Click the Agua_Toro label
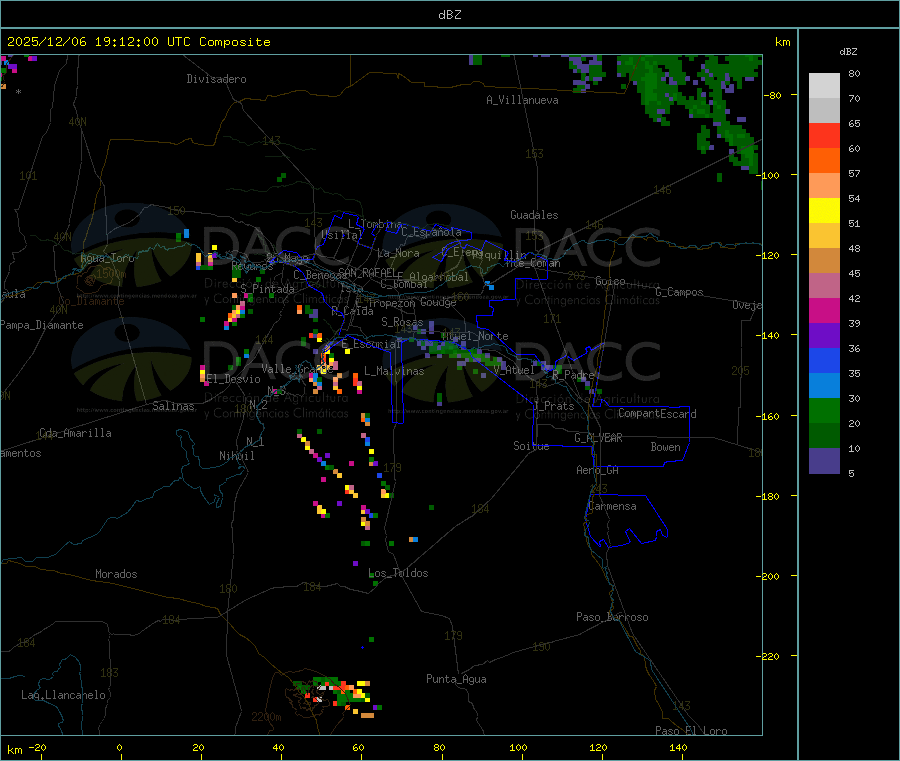This screenshot has height=761, width=900. click(x=107, y=258)
